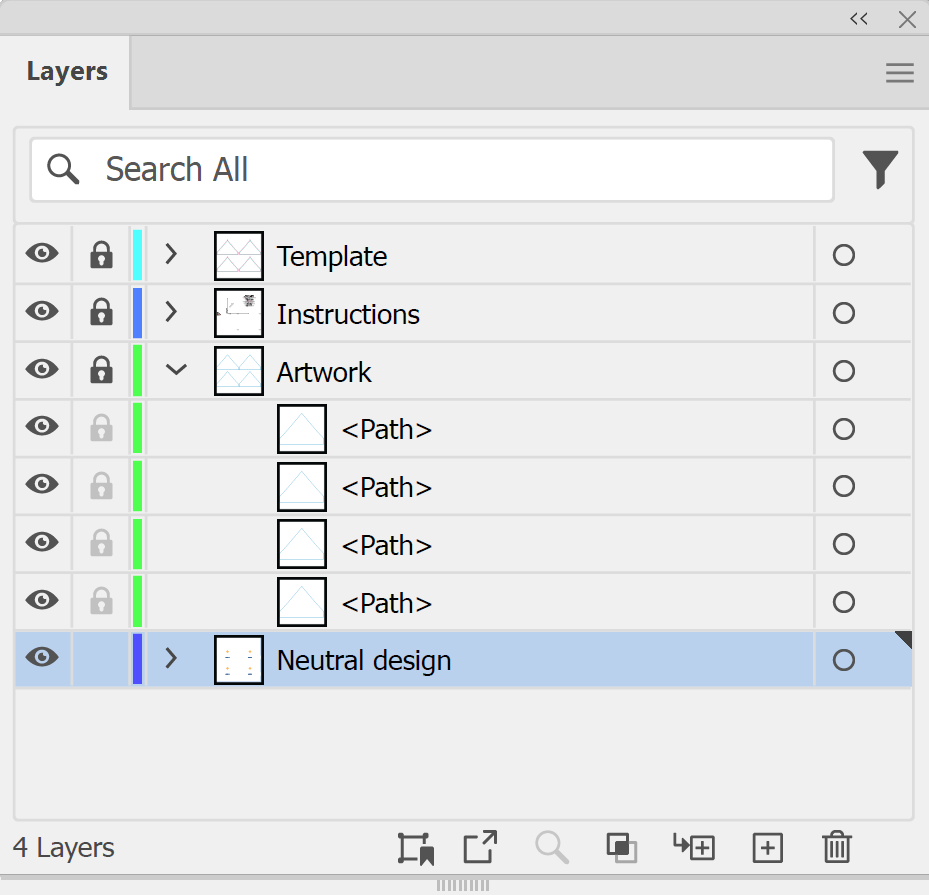Select the Artwork layer name
The image size is (929, 895).
click(324, 372)
